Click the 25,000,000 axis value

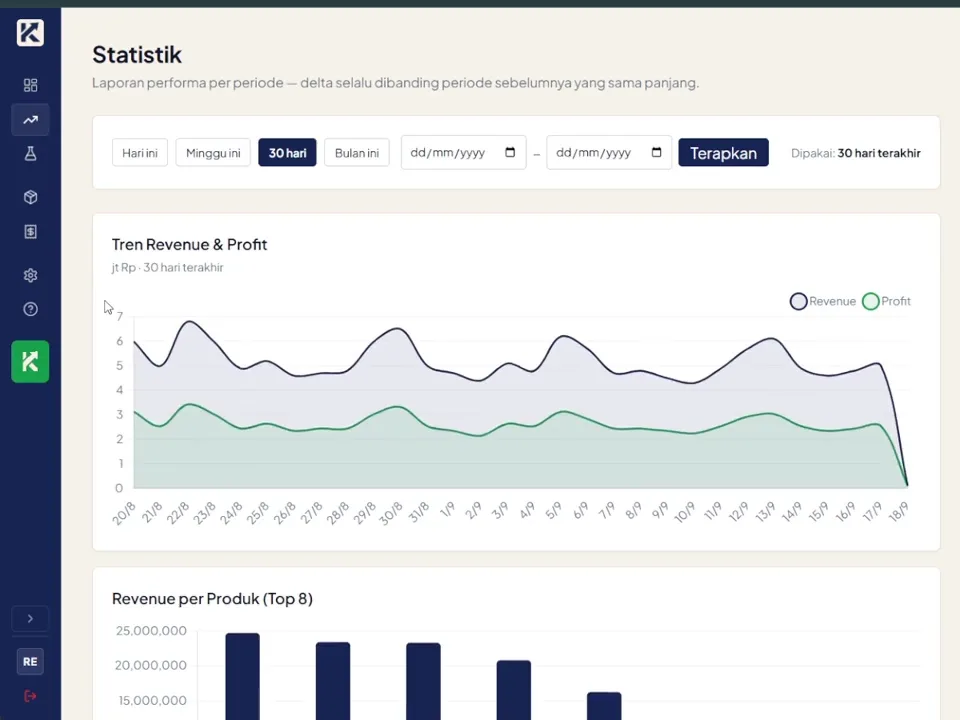pyautogui.click(x=151, y=631)
